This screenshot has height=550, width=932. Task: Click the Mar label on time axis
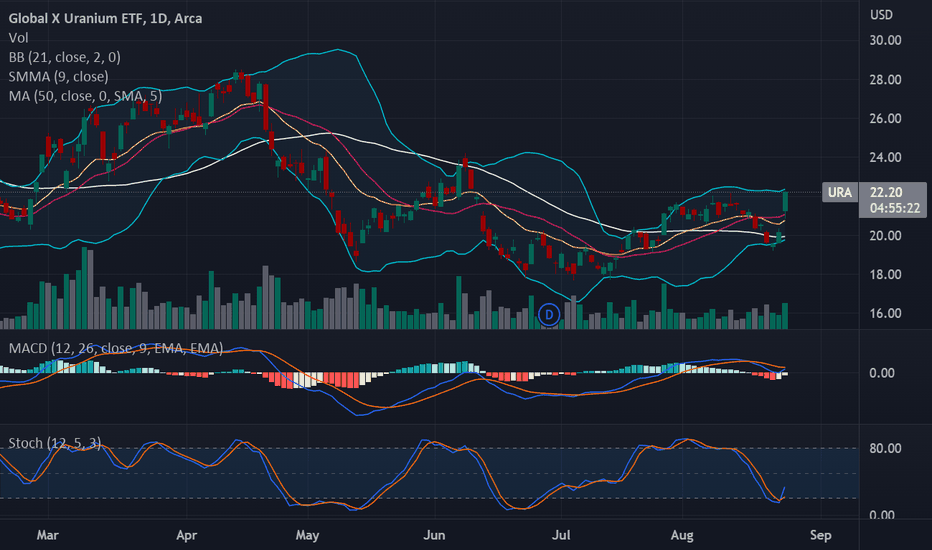(48, 535)
